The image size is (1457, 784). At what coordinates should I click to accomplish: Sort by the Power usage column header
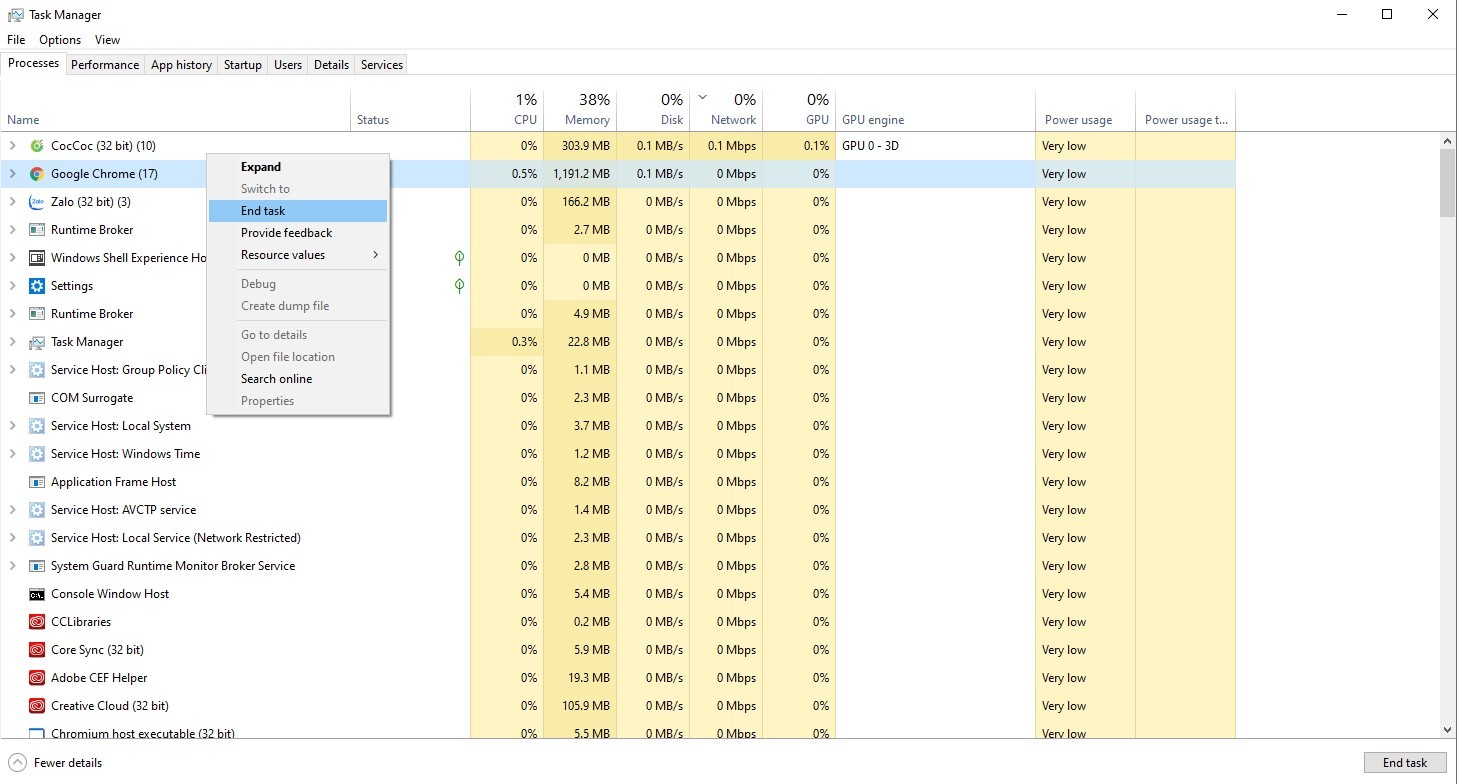tap(1085, 110)
